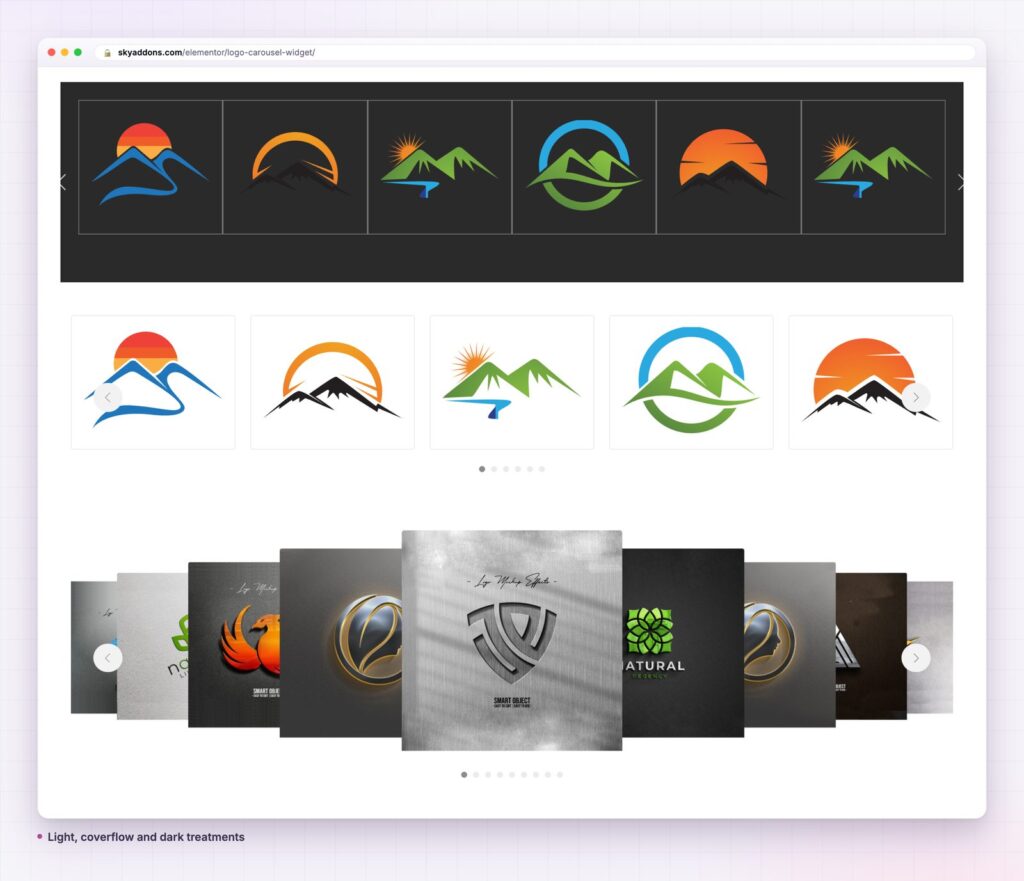Advance the light logo carousel with the next arrow

[x=916, y=397]
